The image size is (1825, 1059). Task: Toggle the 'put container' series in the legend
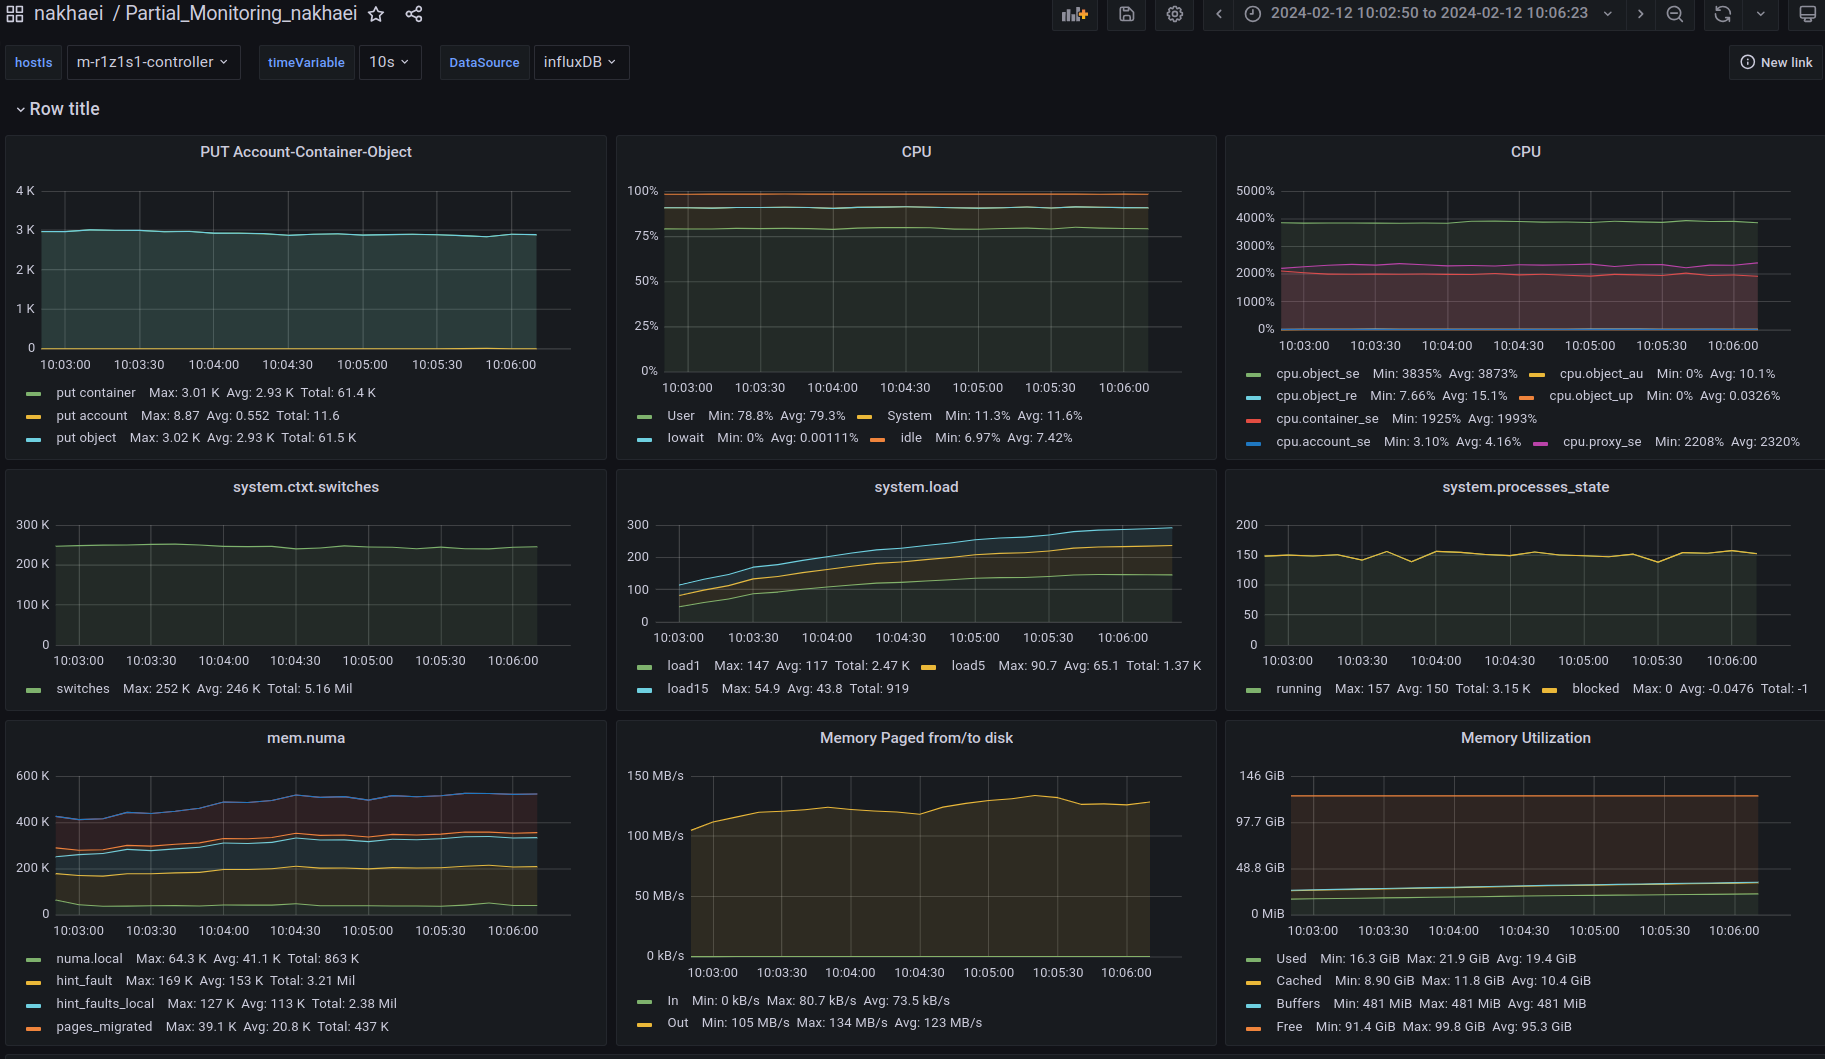[95, 393]
